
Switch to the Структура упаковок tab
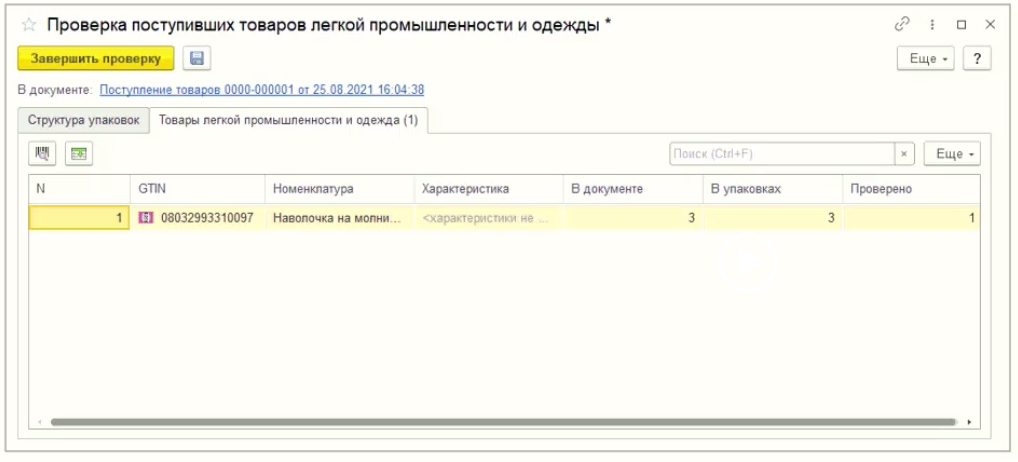click(x=83, y=121)
